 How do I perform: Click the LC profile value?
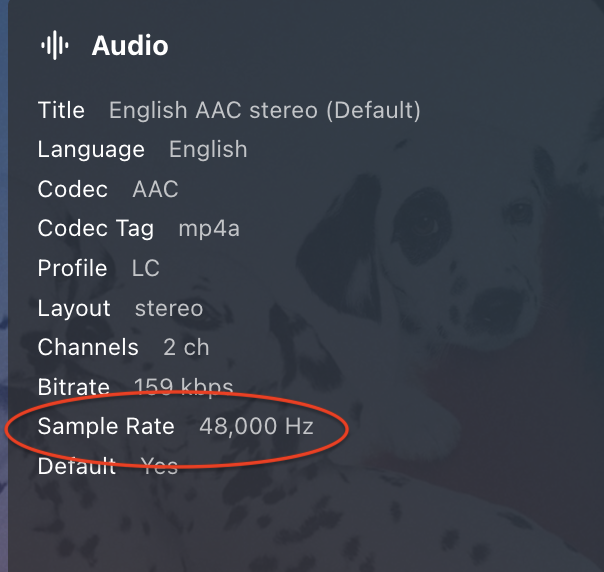point(146,268)
